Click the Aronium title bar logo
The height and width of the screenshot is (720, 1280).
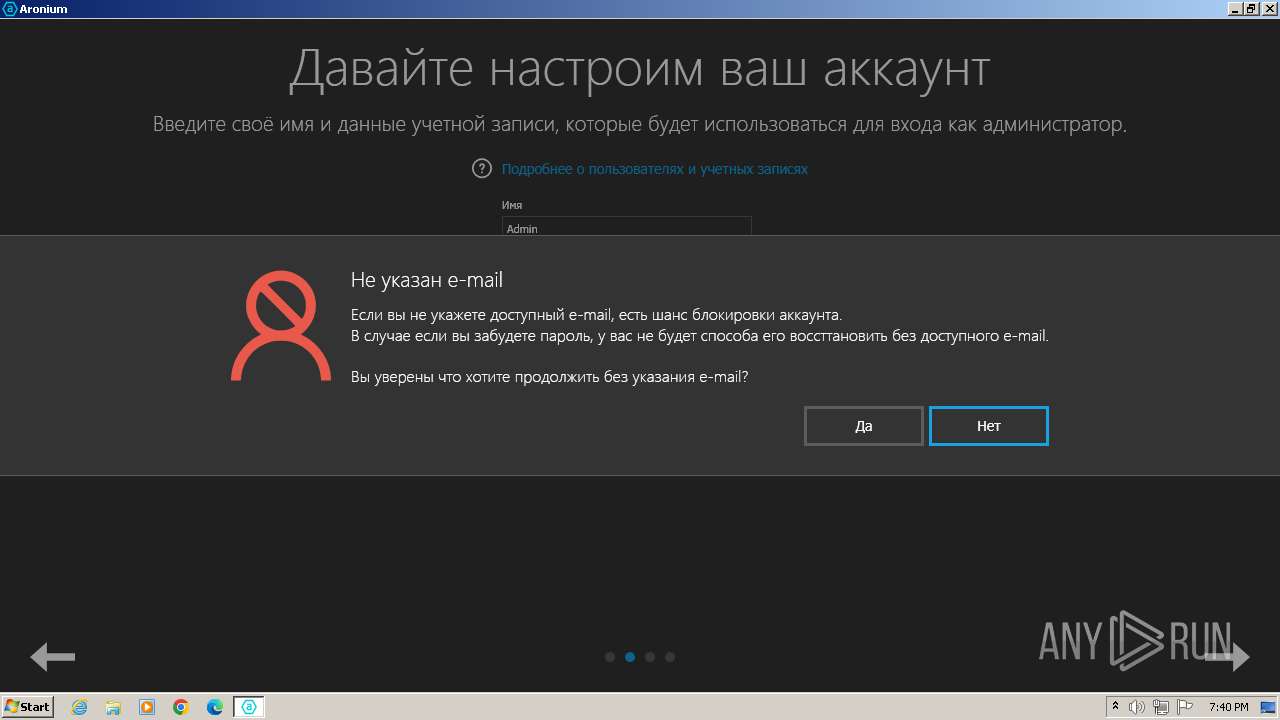(10, 8)
